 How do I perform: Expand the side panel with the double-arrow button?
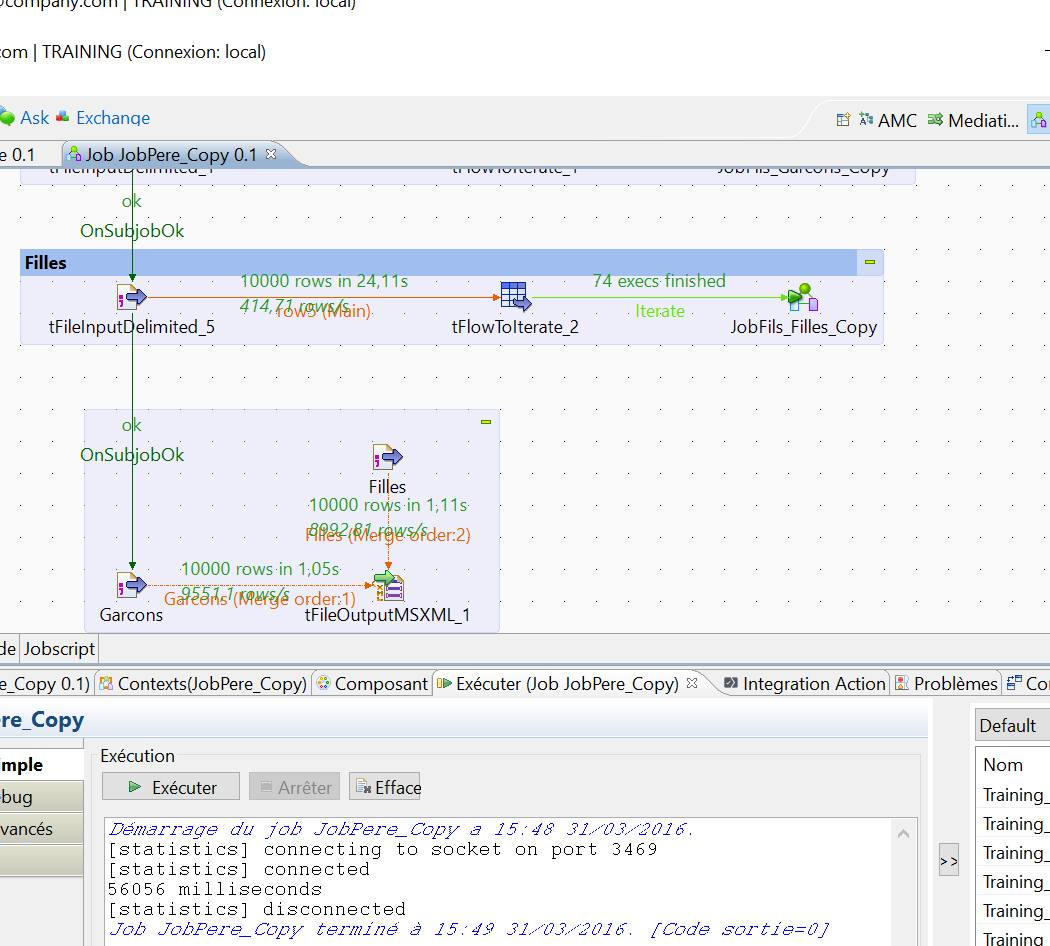click(x=948, y=860)
